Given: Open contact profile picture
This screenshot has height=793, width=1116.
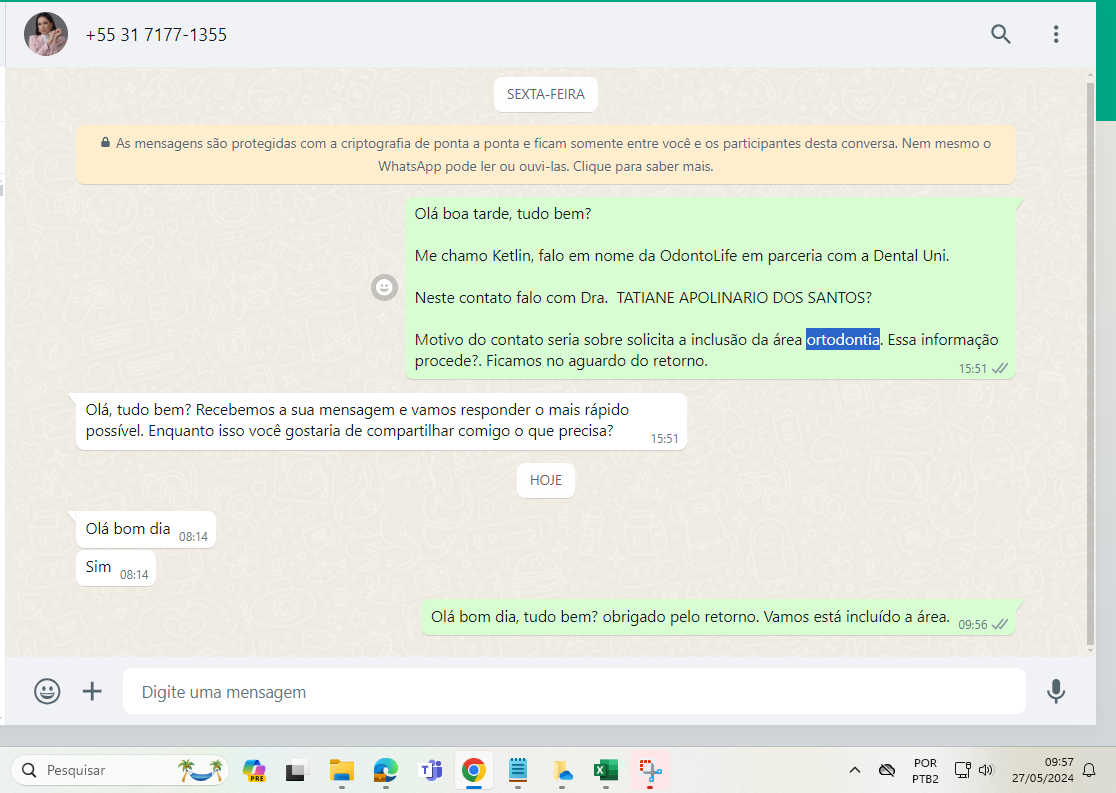Looking at the screenshot, I should (46, 34).
